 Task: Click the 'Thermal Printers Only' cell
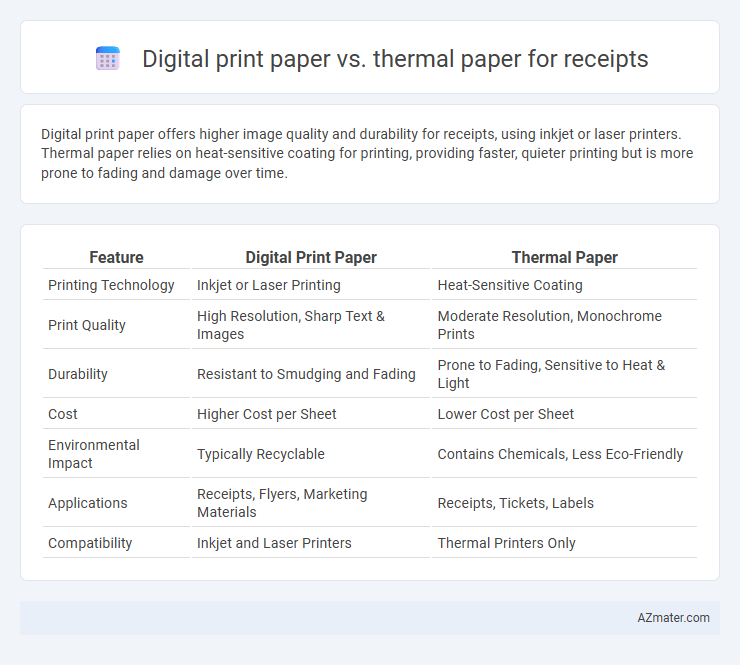(x=506, y=543)
